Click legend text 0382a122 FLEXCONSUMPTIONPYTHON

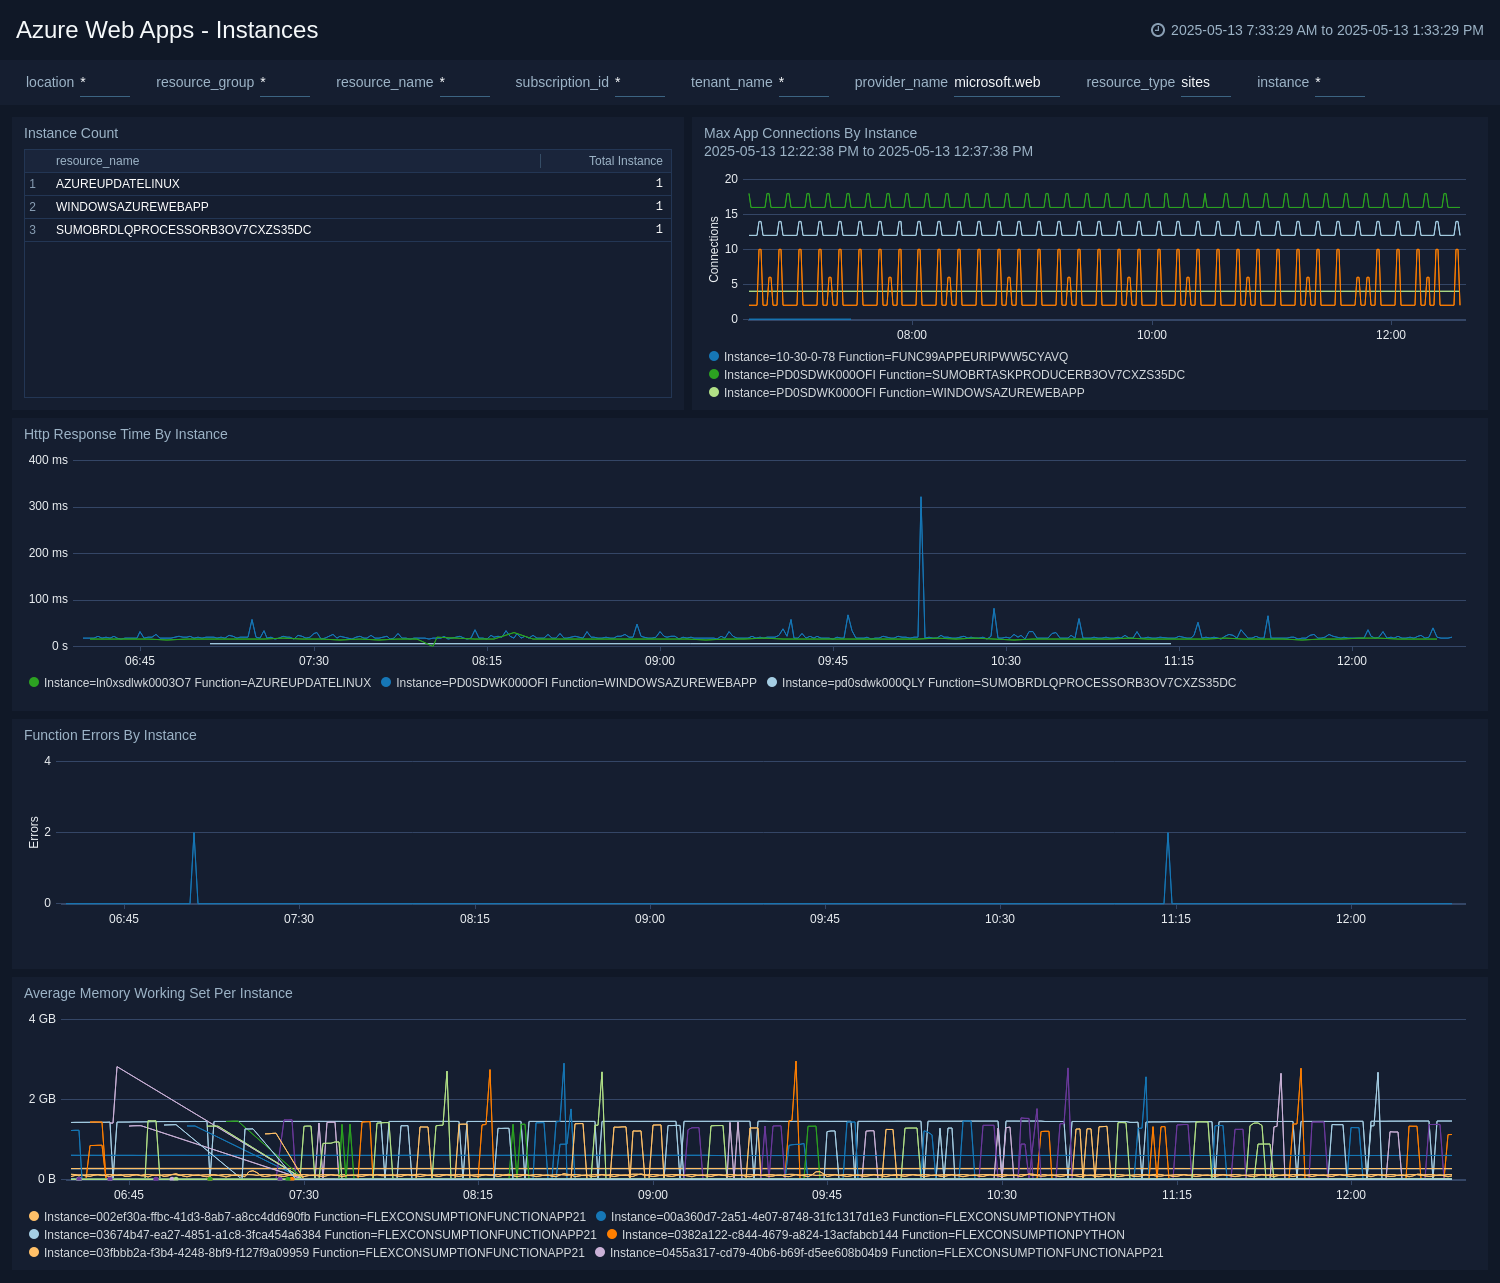[x=873, y=1235]
